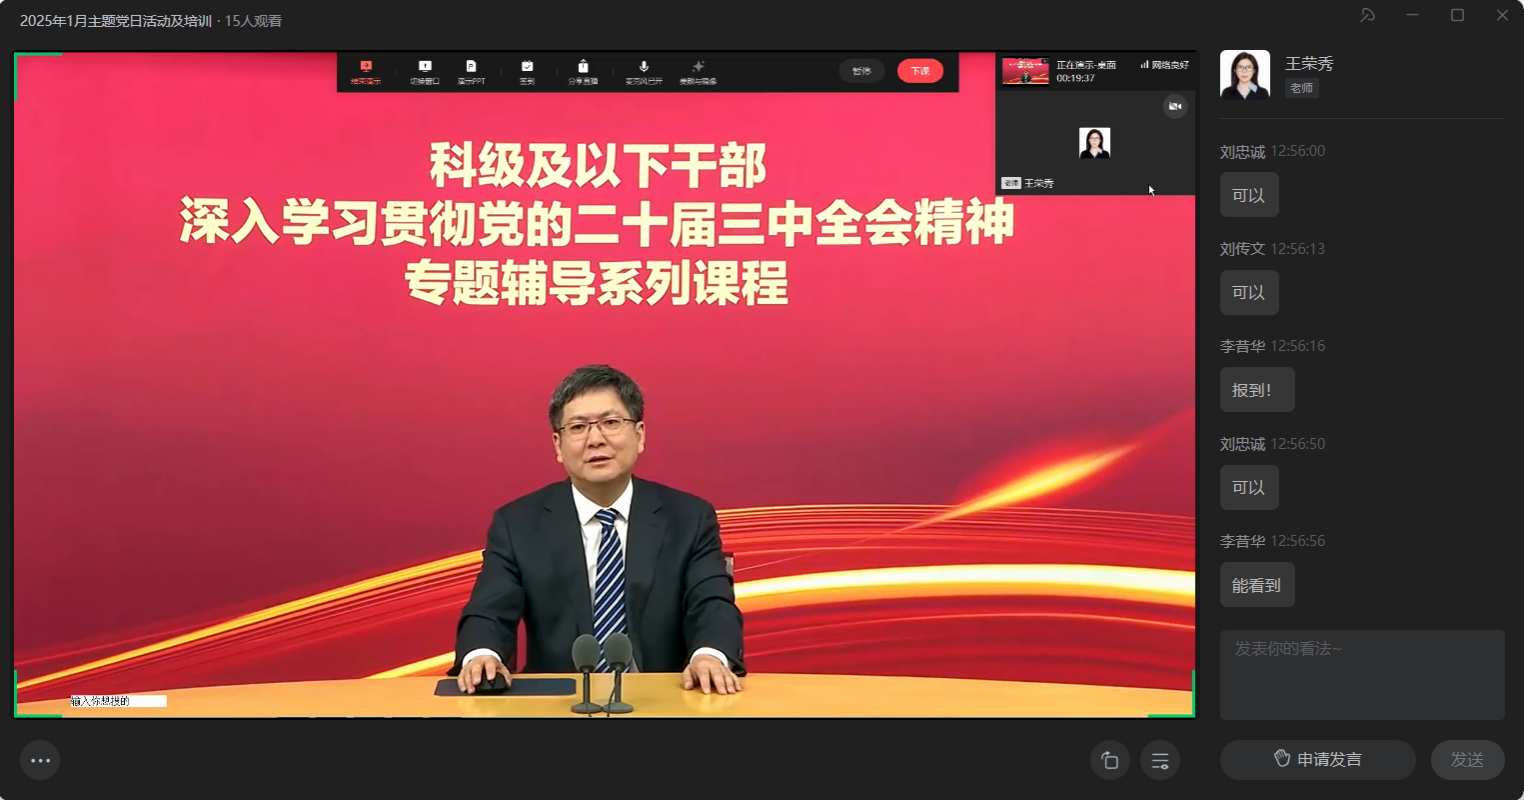Toggle the camera-off icon in teacher video panel

[1175, 106]
